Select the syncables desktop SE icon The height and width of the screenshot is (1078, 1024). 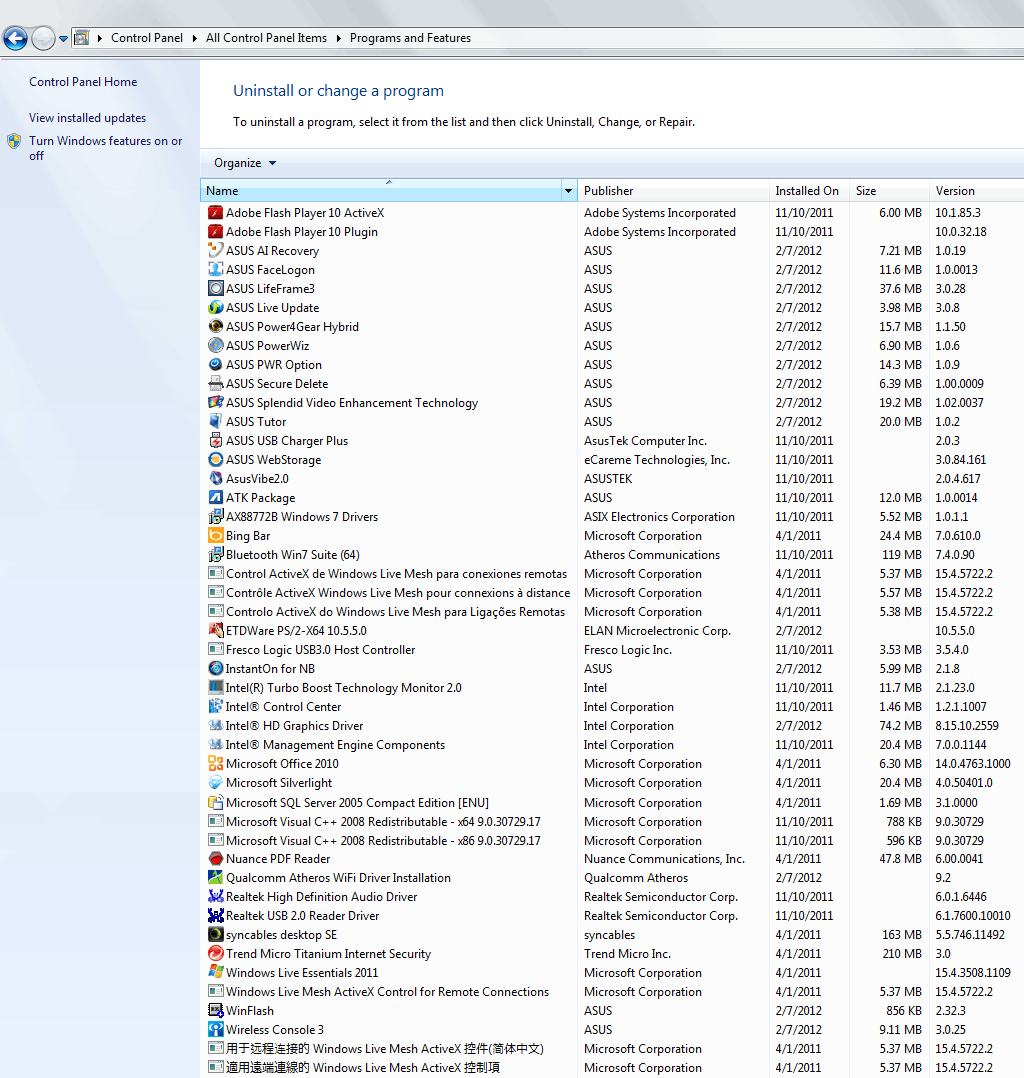(216, 935)
